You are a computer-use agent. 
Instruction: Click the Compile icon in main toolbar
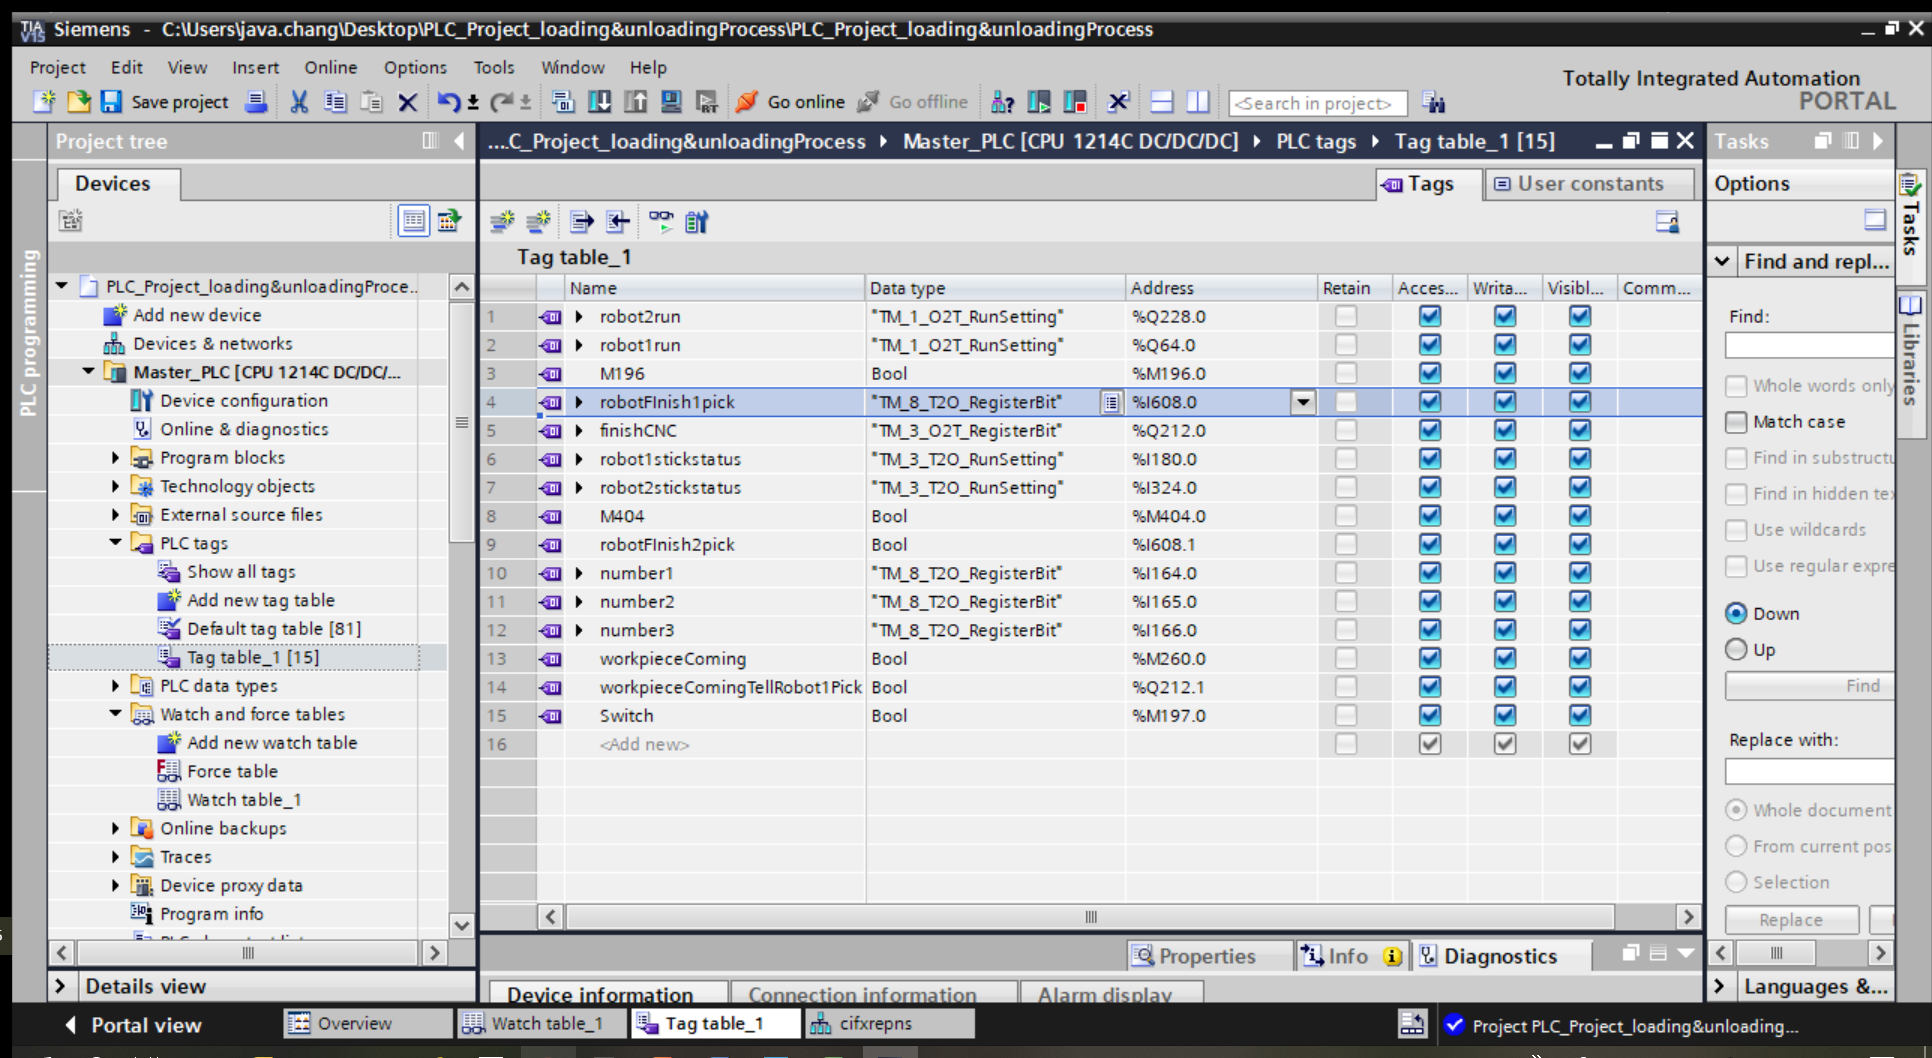click(x=563, y=102)
